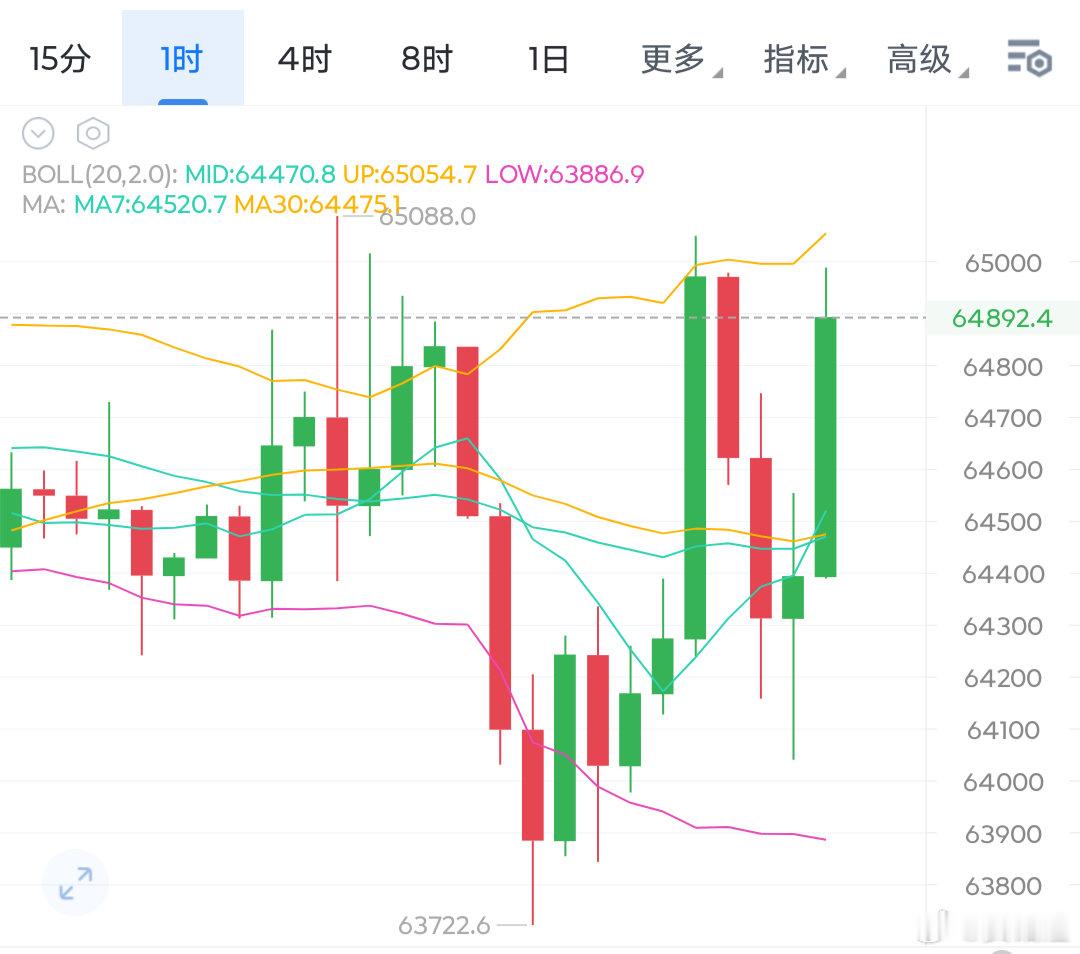
Task: Open the 指标 indicators dropdown
Action: click(804, 59)
